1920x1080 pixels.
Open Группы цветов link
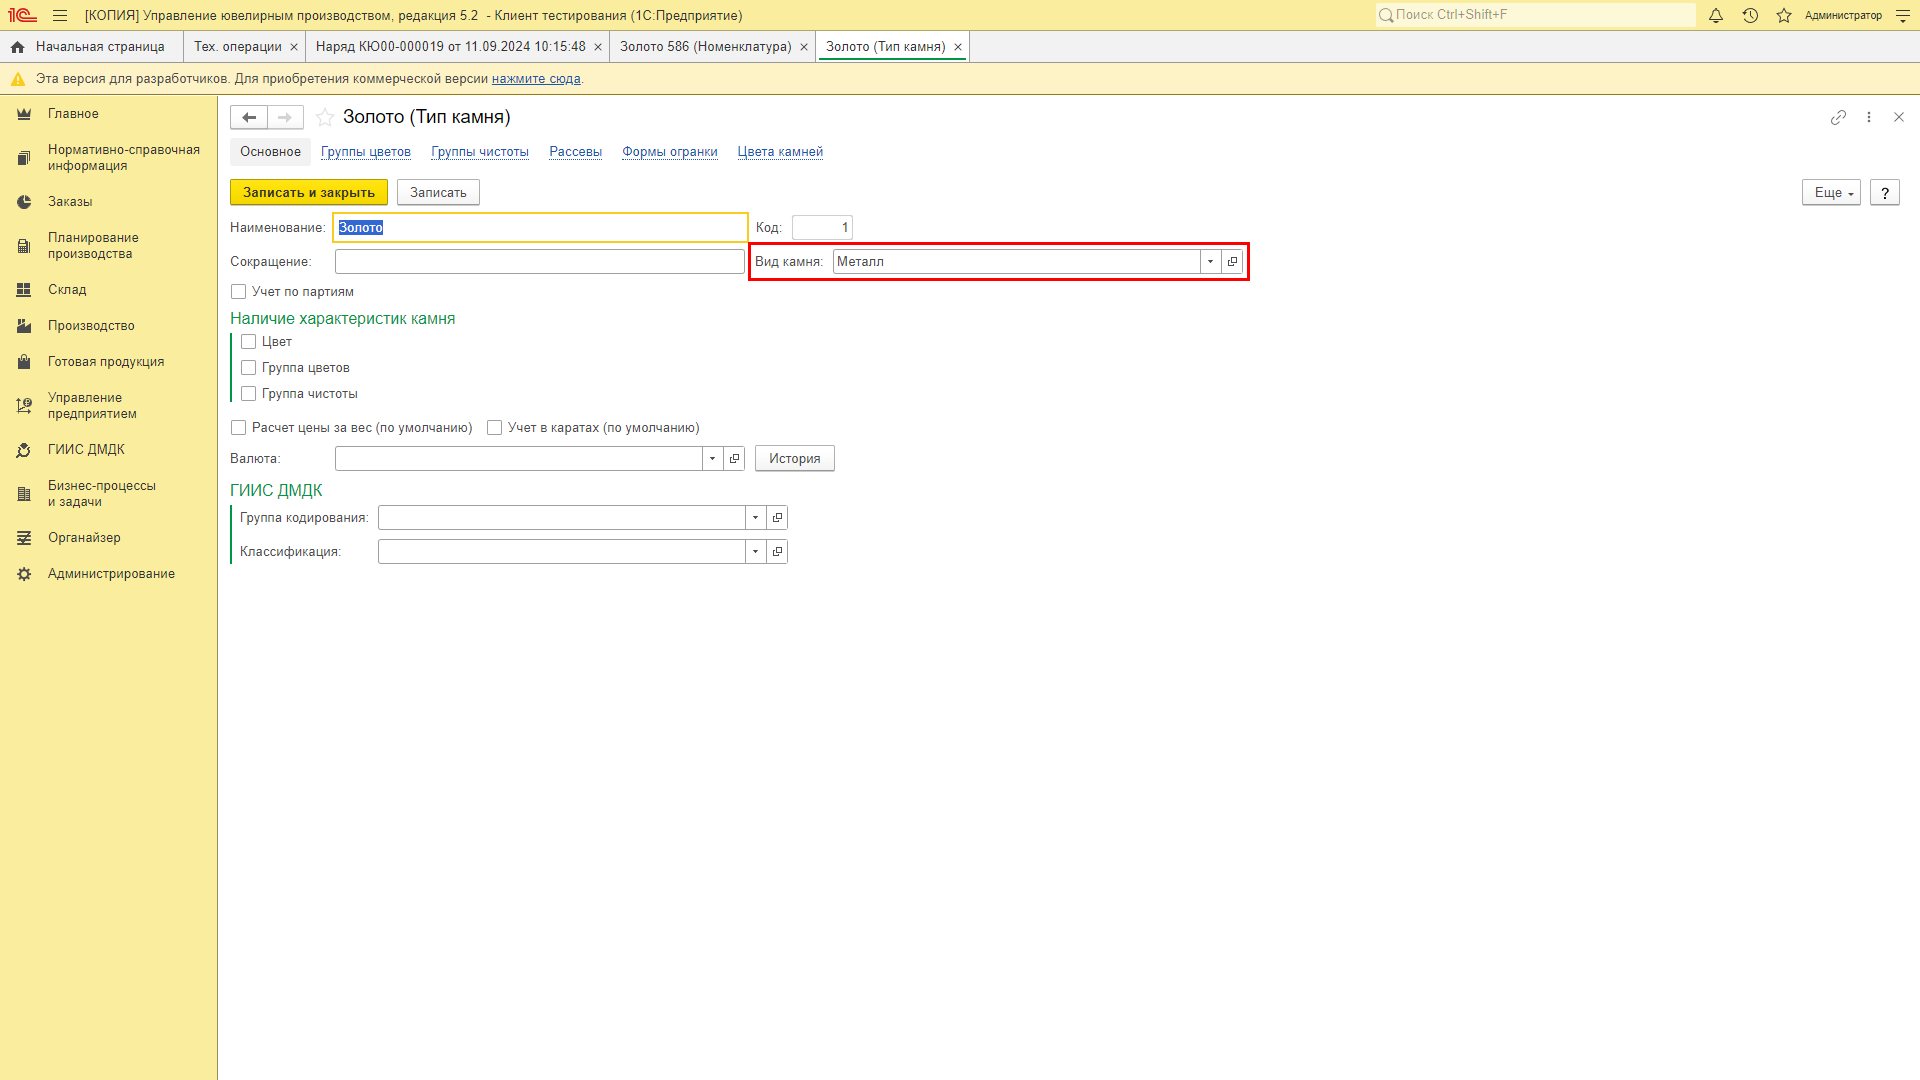(366, 152)
